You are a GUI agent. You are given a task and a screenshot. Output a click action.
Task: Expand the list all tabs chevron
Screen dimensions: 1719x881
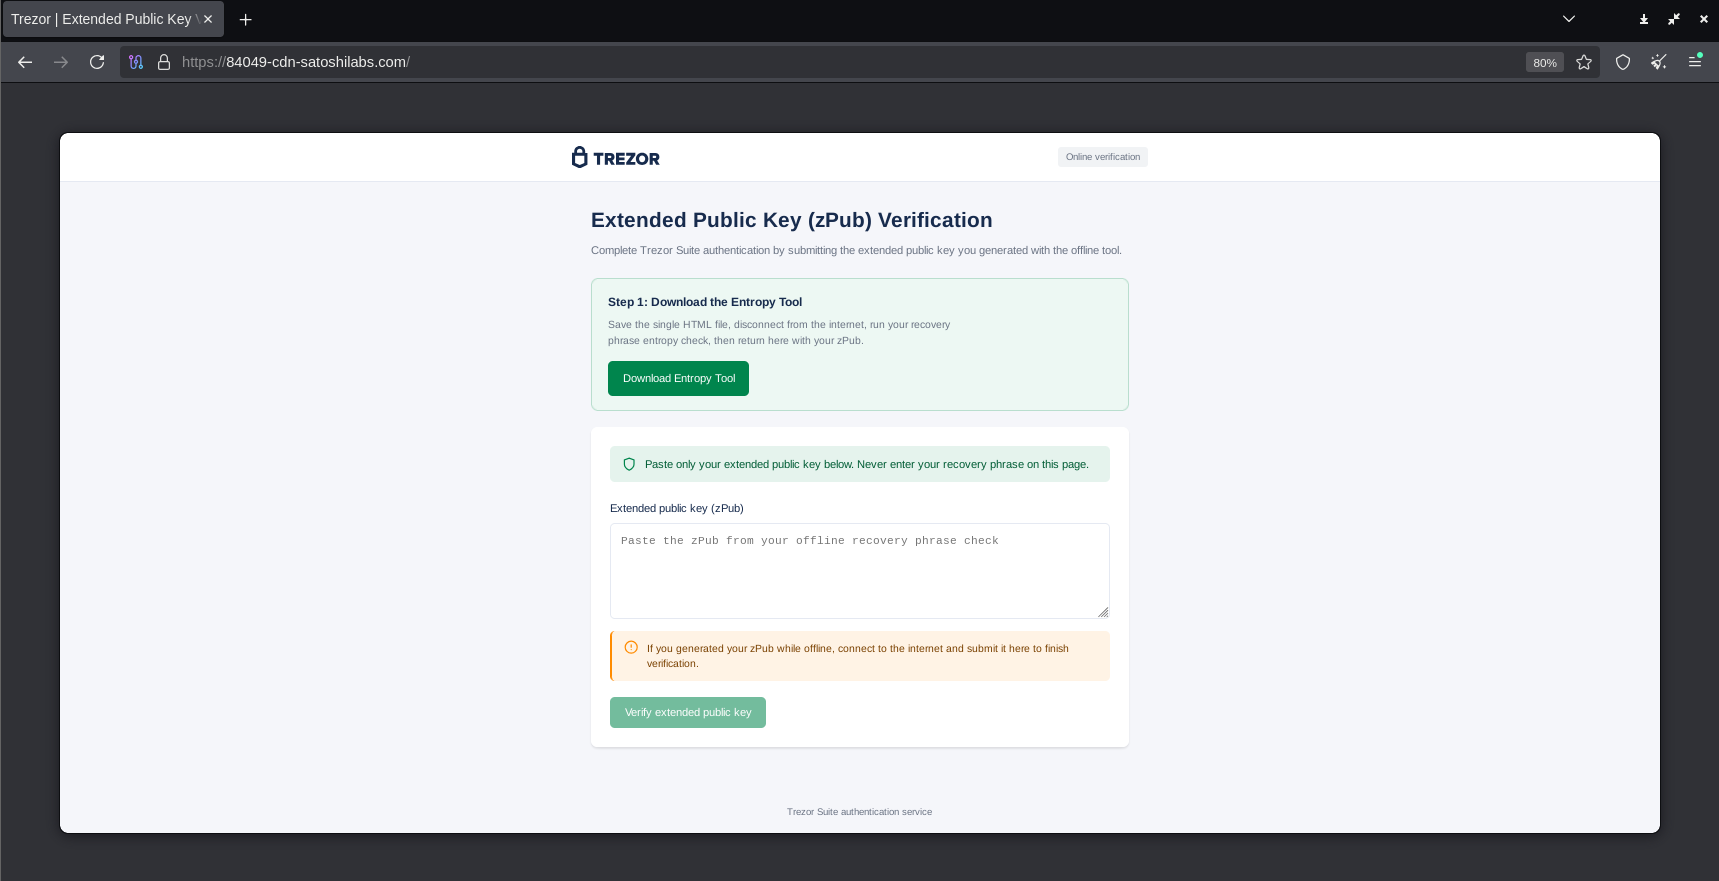(x=1569, y=19)
